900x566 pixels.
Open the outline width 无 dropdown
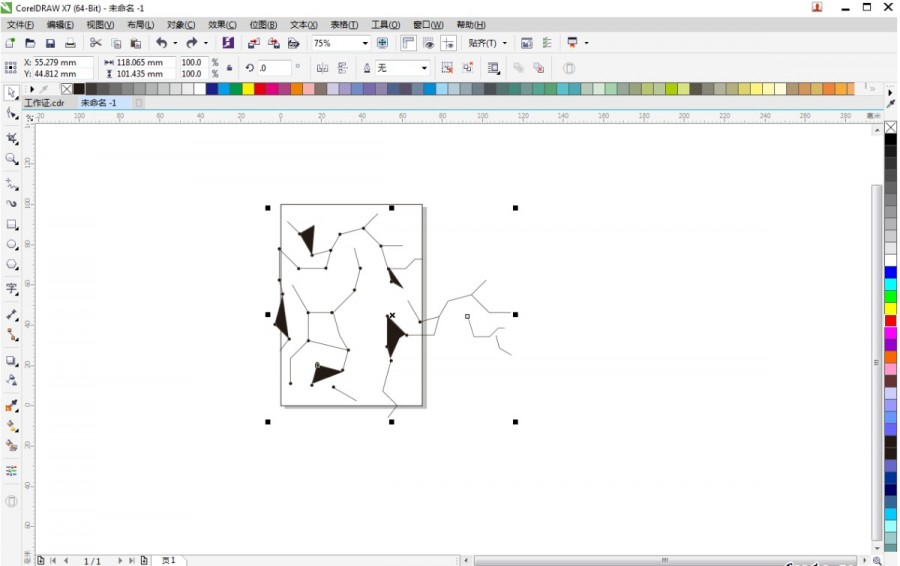click(x=424, y=68)
